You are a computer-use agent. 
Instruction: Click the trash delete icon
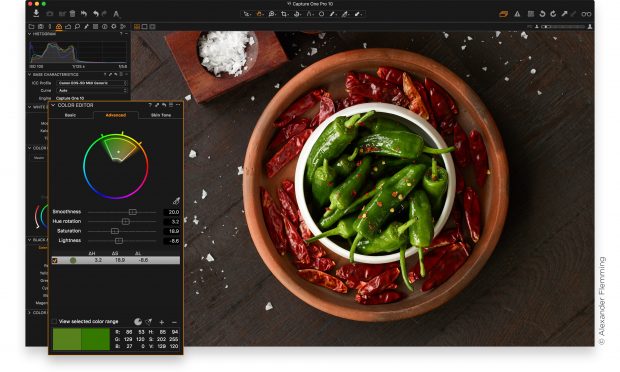point(72,14)
